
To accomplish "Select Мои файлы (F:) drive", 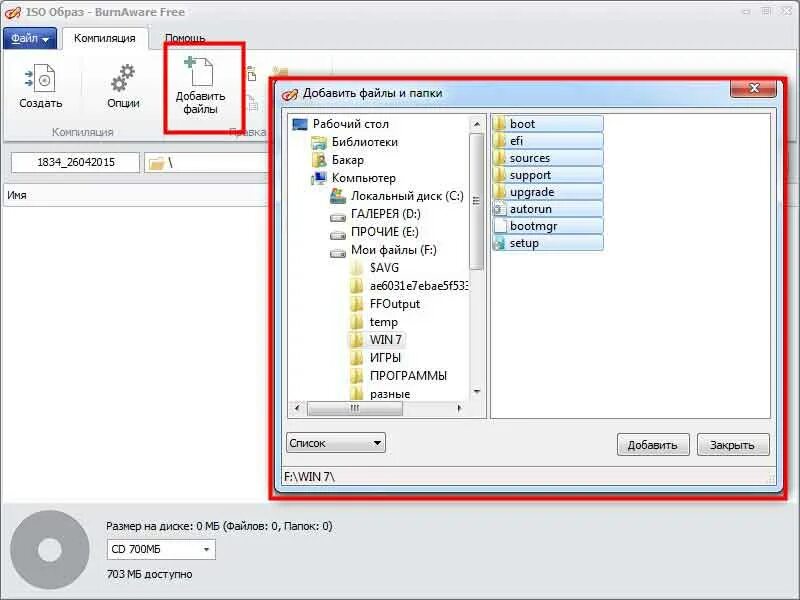I will 384,250.
